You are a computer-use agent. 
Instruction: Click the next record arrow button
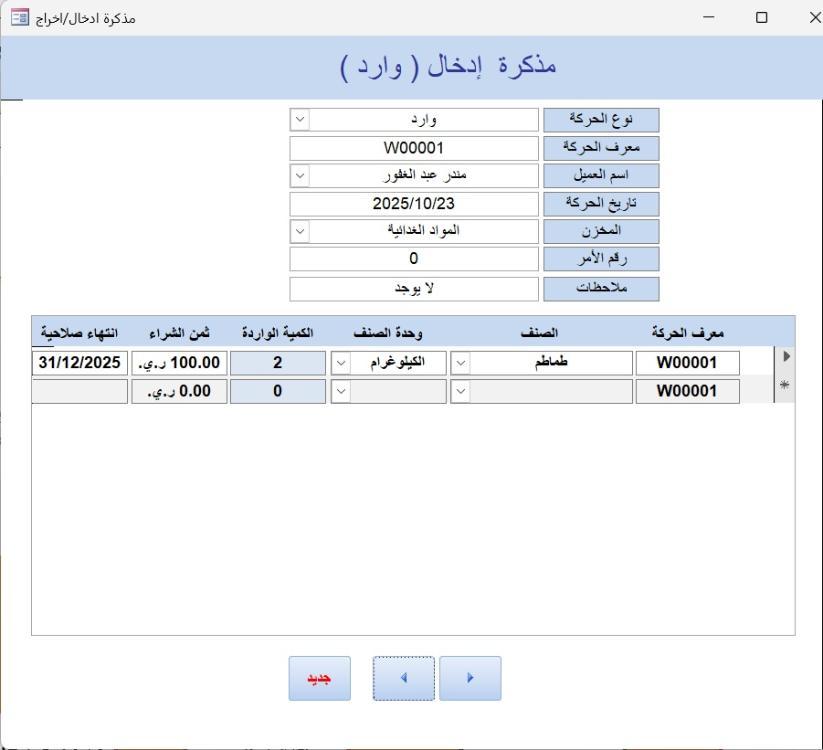click(x=470, y=678)
